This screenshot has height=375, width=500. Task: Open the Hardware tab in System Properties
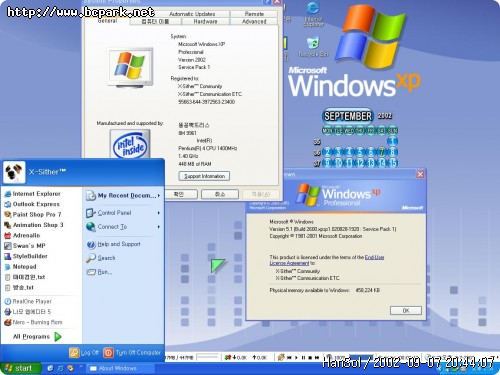click(205, 21)
